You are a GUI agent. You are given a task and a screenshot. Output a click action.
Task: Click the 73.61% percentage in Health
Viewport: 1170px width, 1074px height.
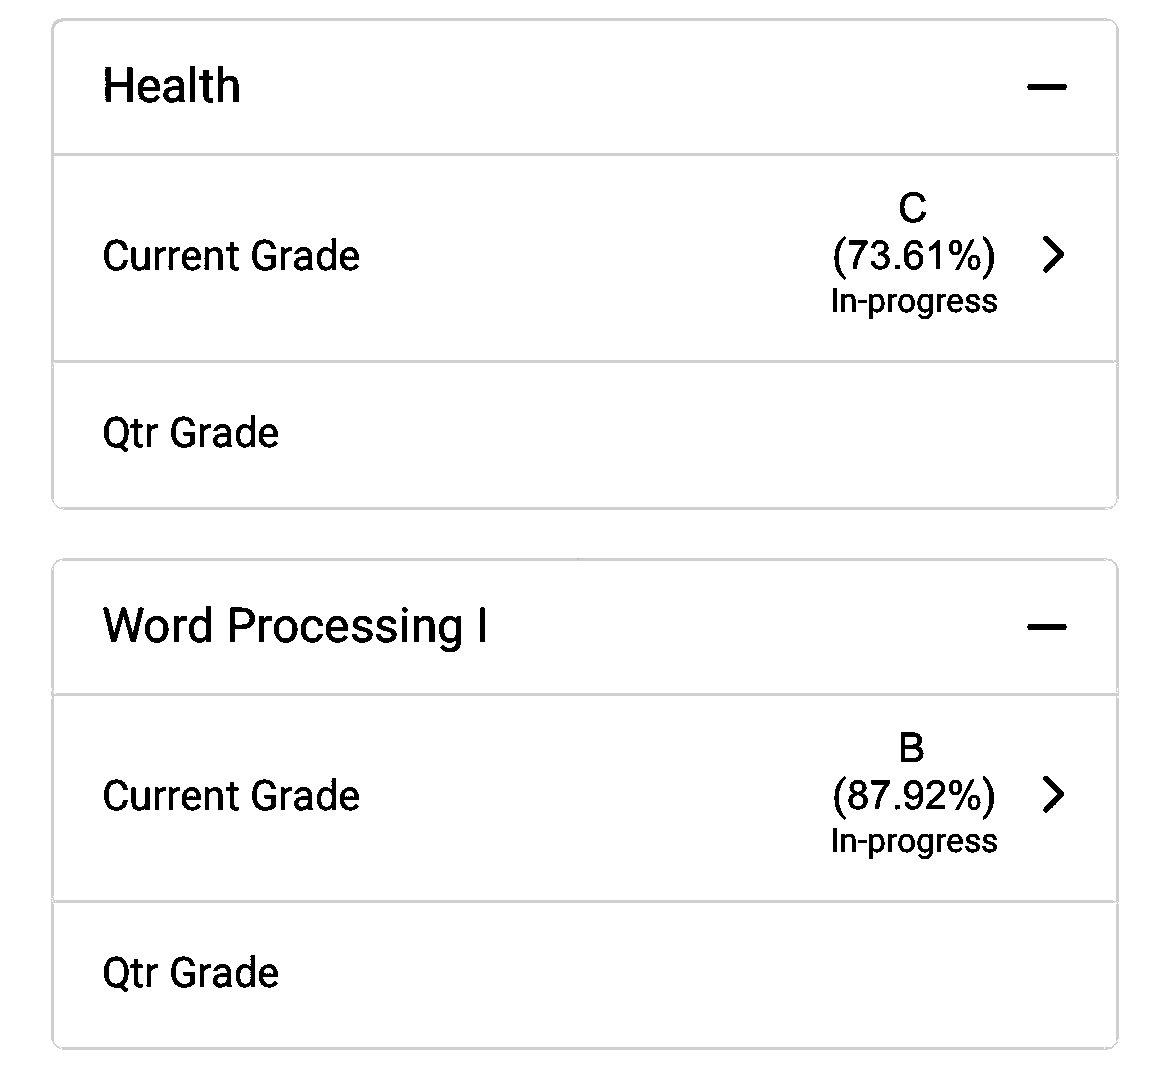[913, 256]
